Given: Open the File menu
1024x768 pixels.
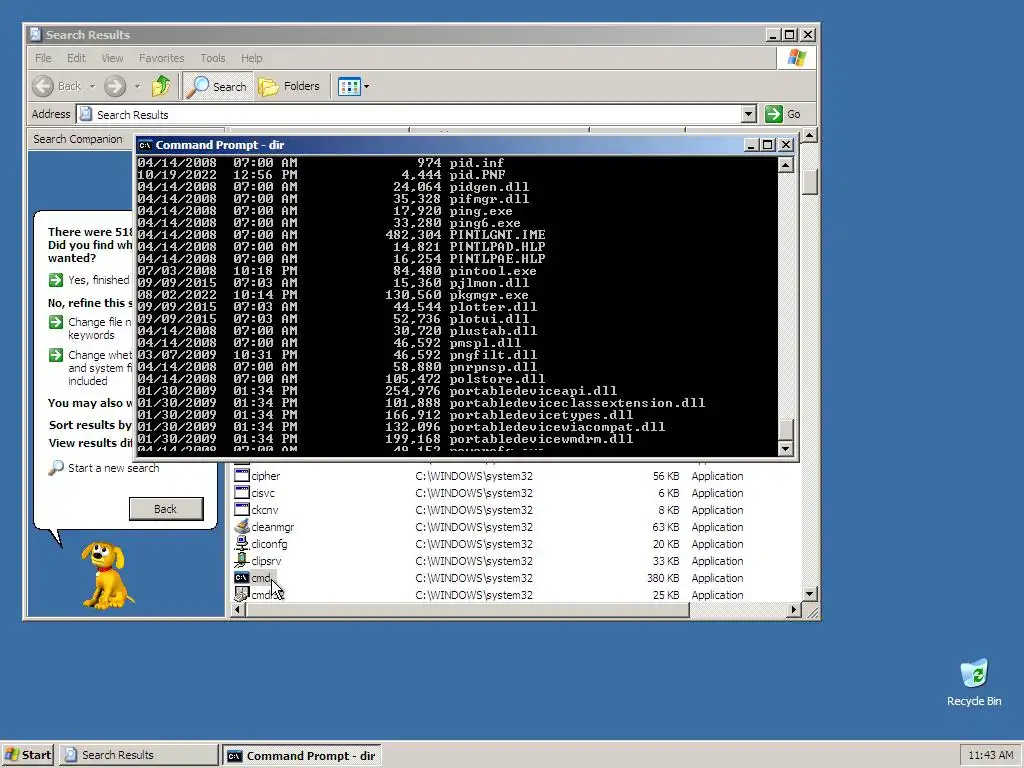Looking at the screenshot, I should pos(43,58).
